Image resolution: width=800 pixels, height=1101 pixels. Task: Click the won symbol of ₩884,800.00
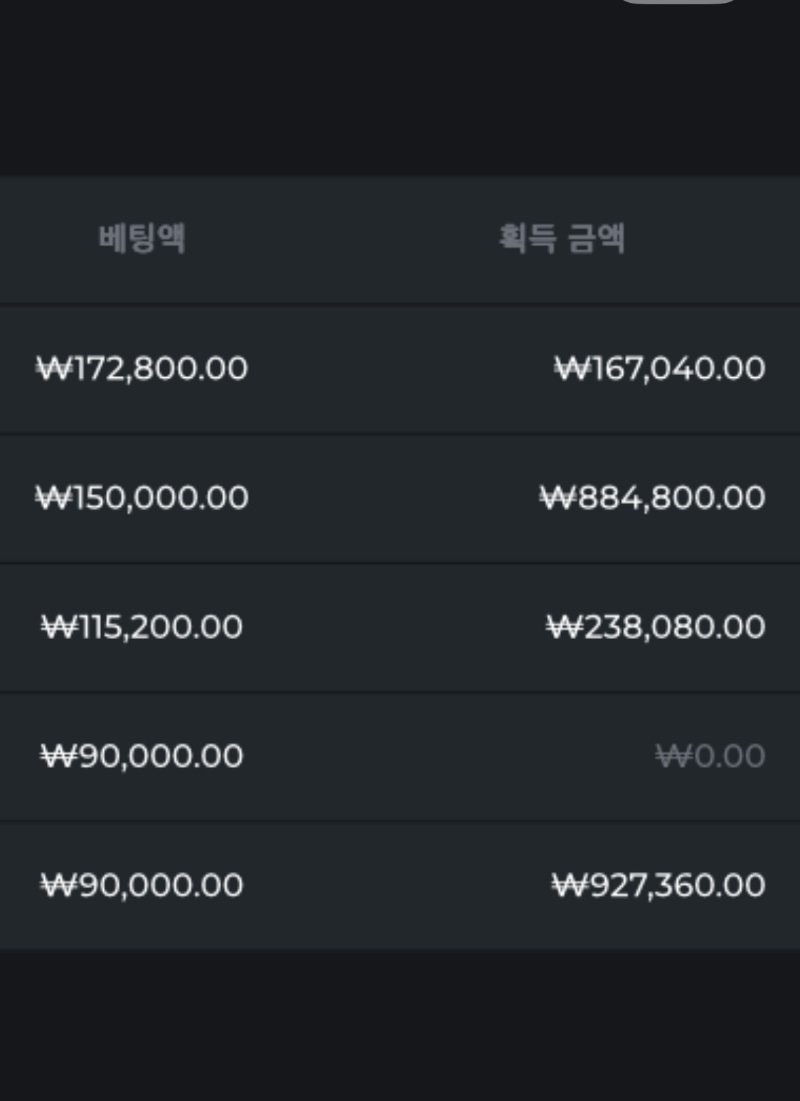(554, 498)
